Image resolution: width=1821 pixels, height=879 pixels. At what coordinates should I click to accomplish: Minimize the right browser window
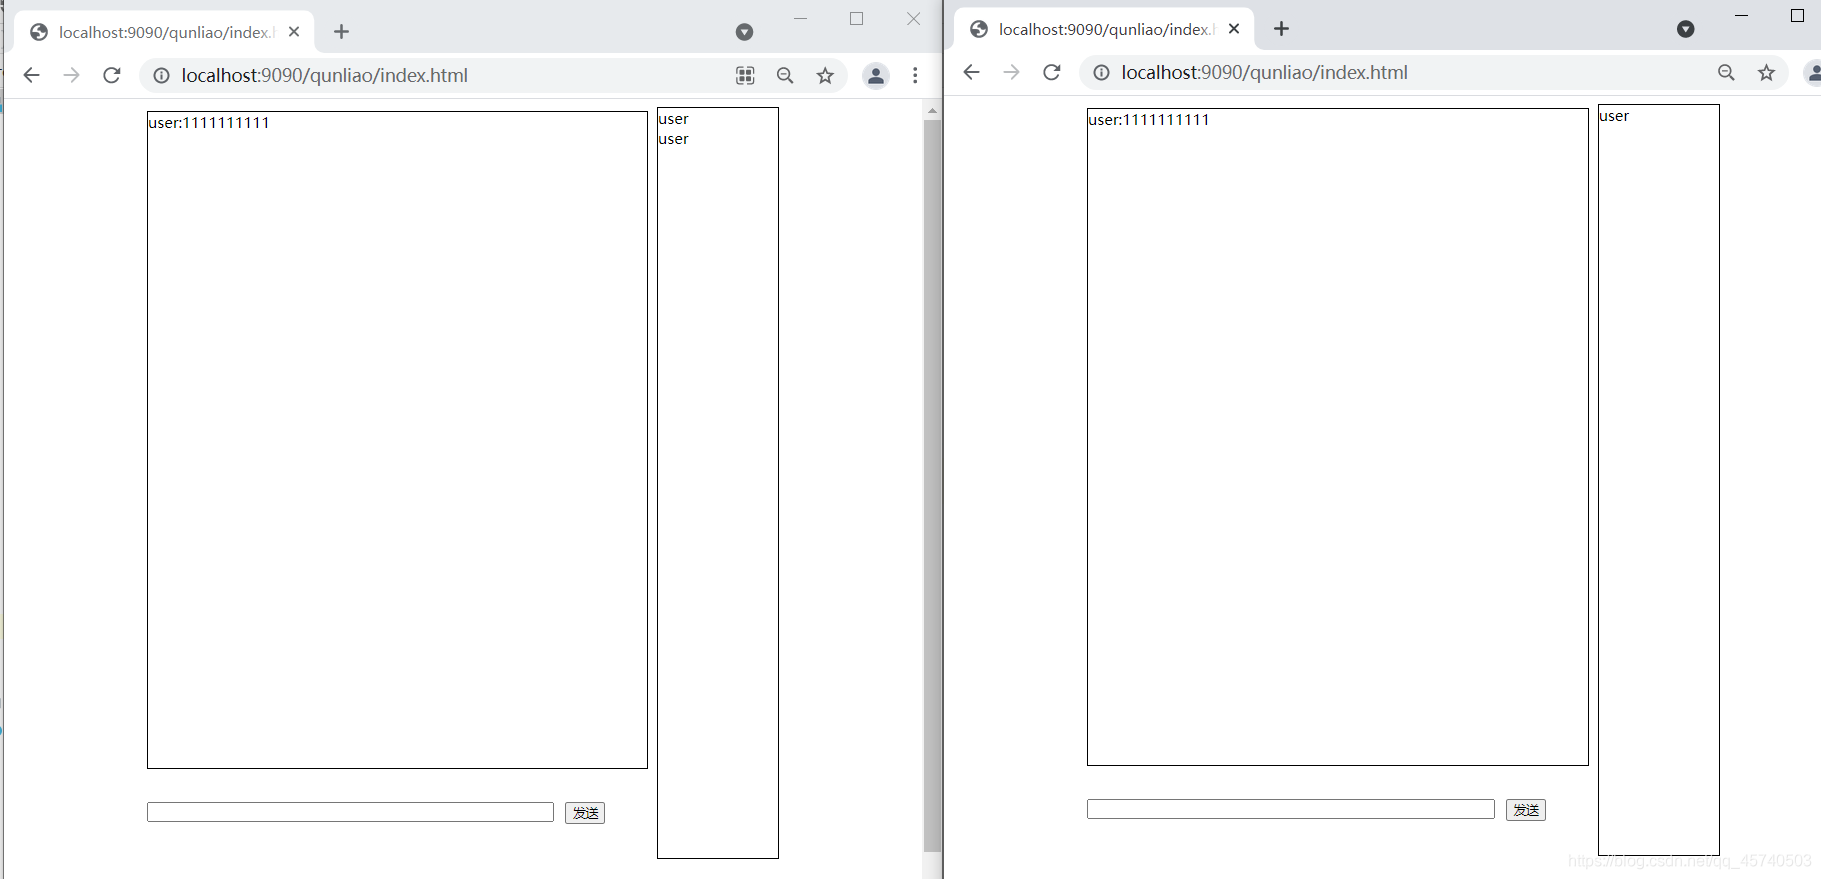(1741, 16)
